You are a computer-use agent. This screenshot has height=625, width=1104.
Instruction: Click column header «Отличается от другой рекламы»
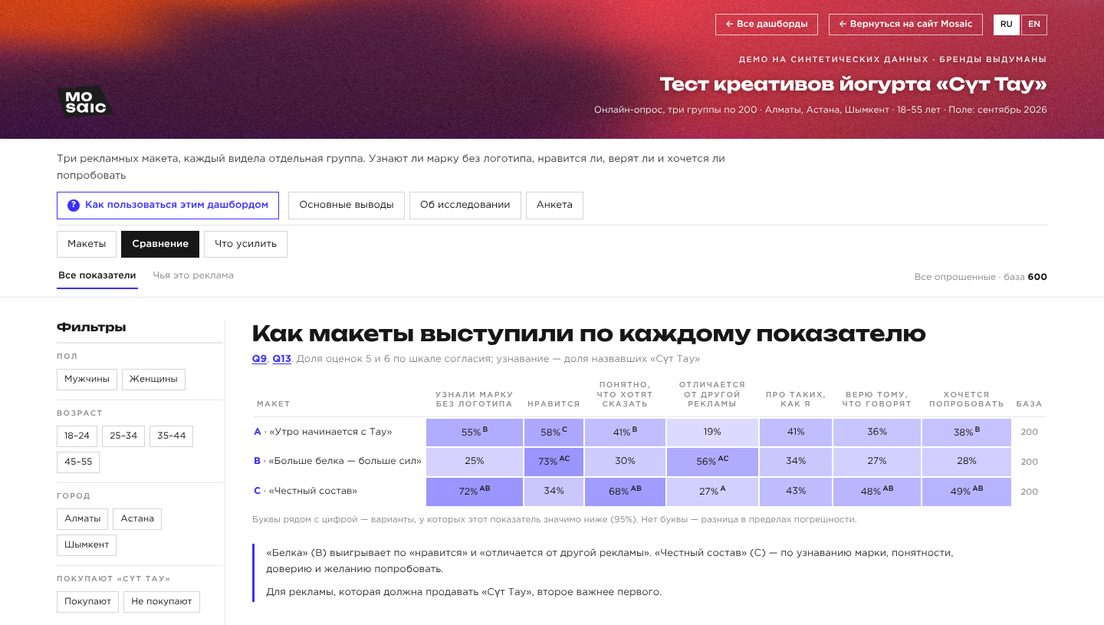712,394
